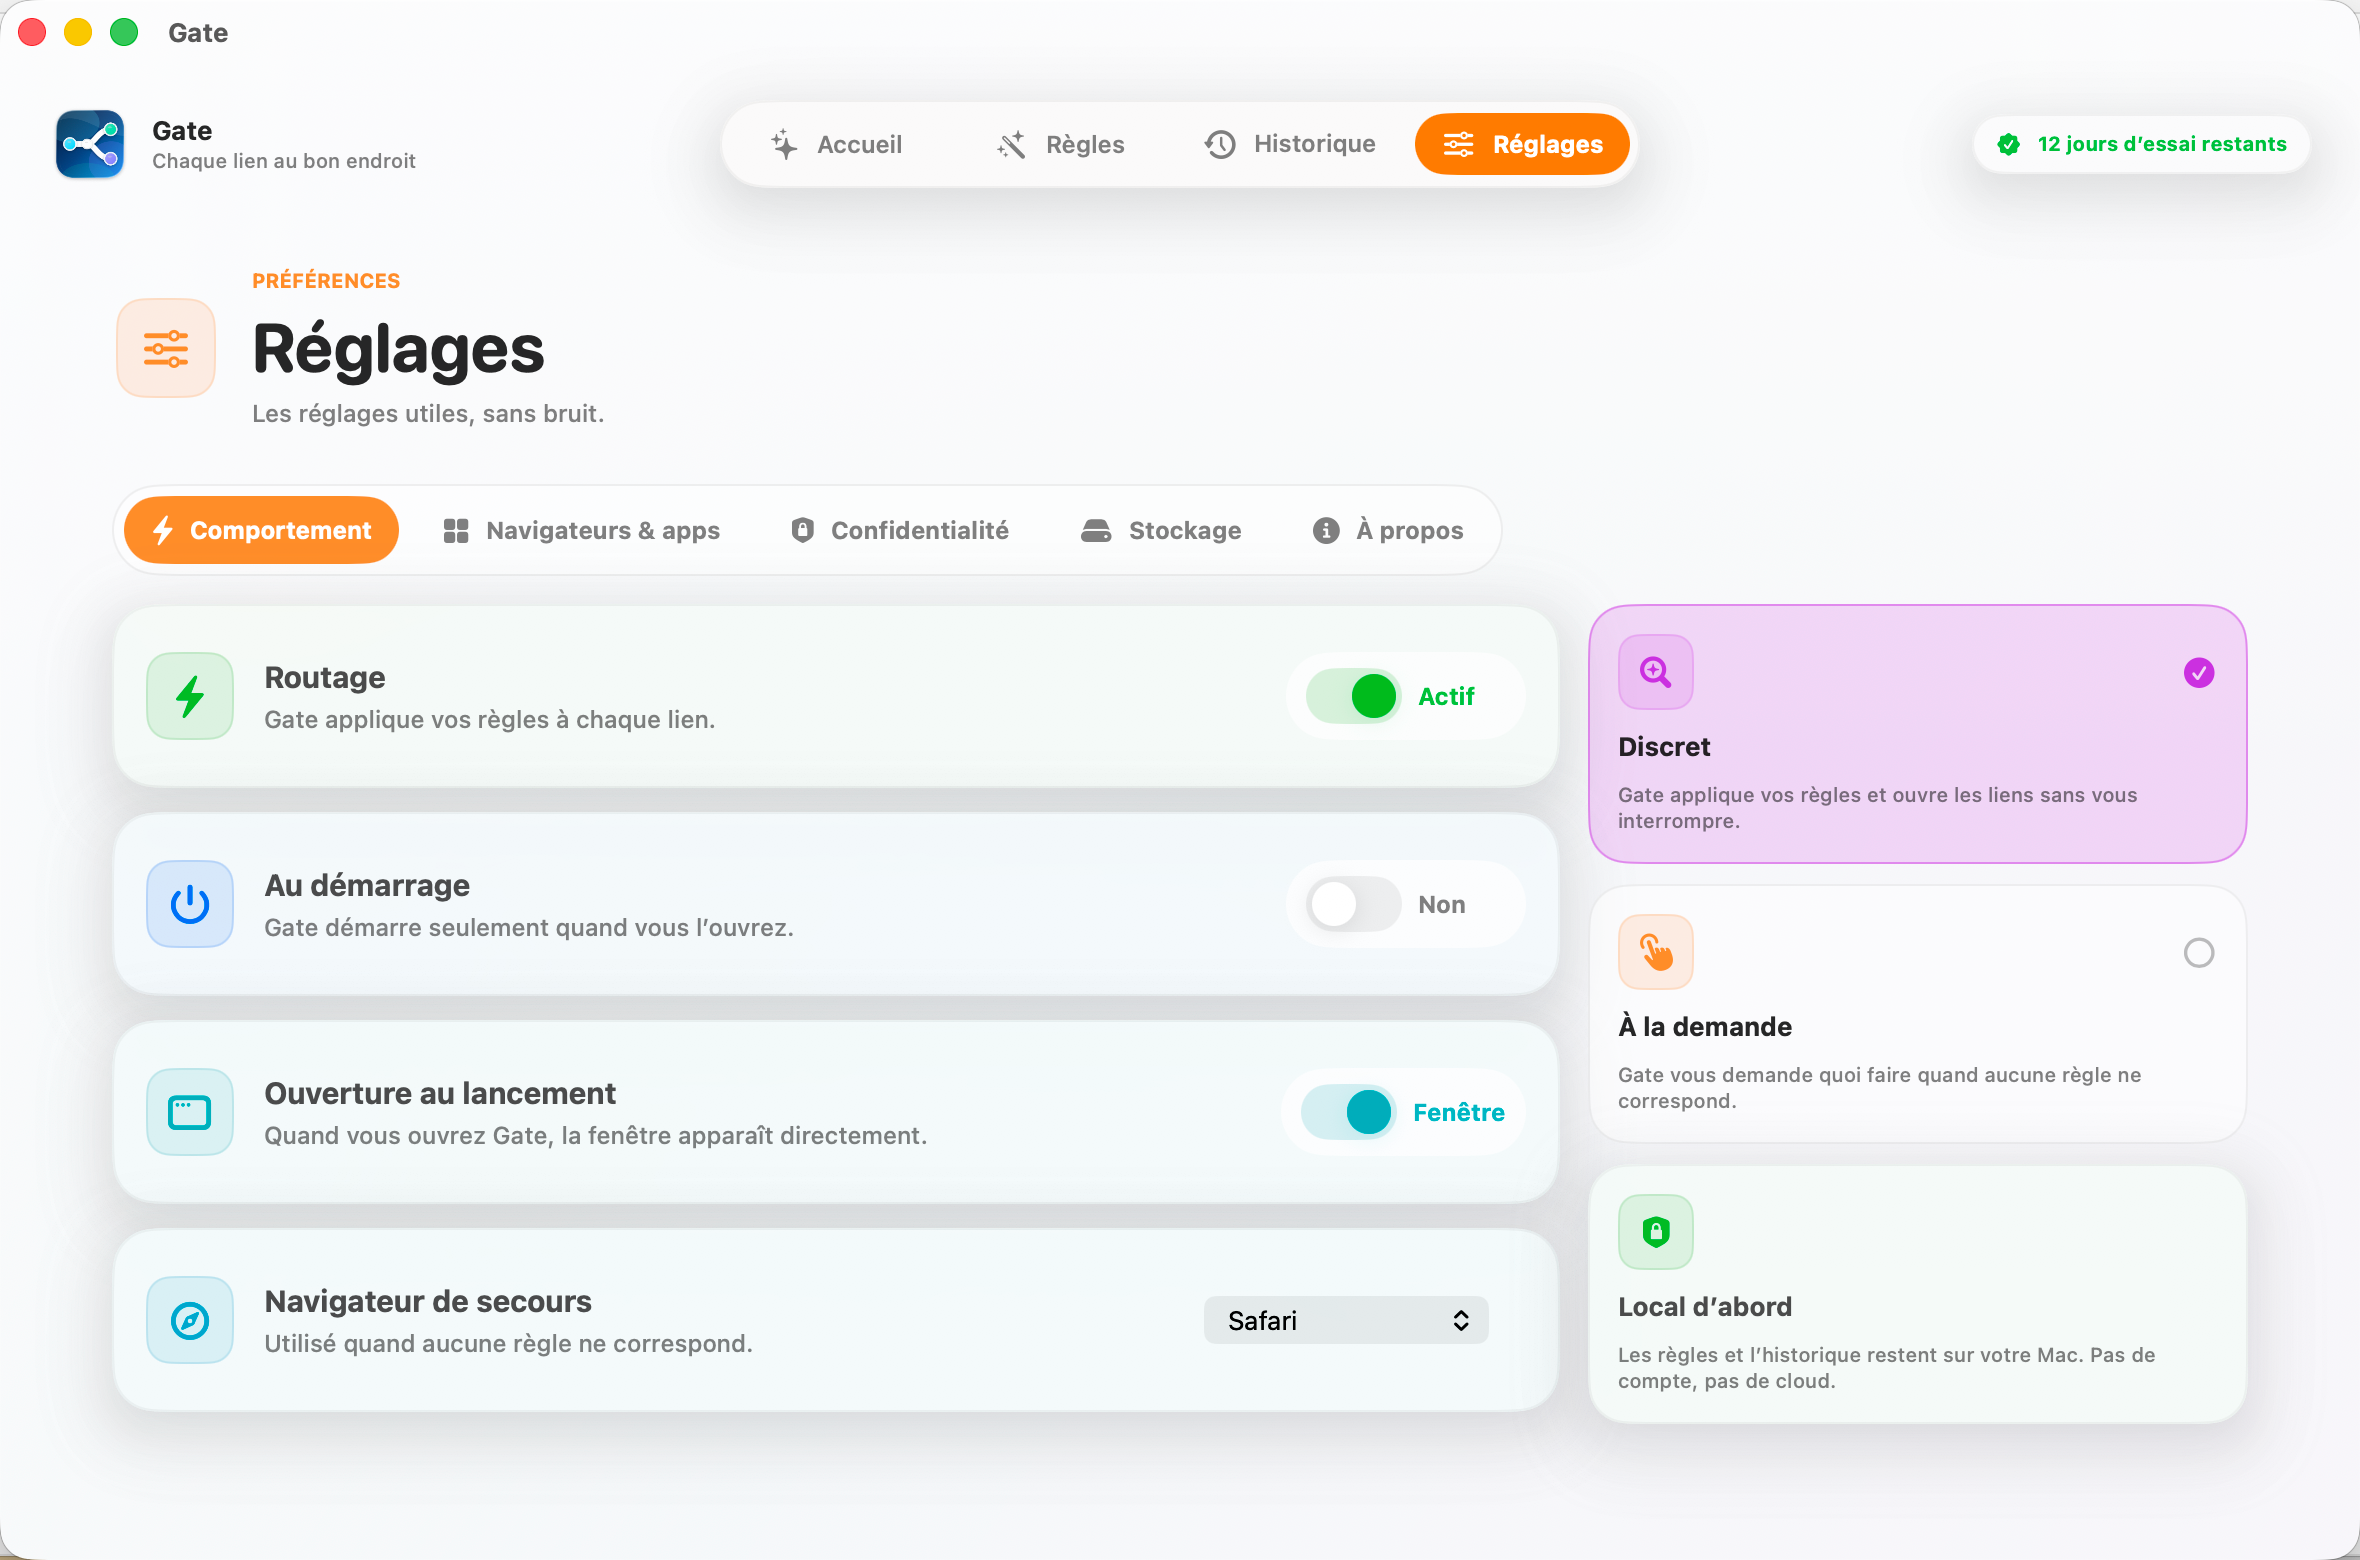Click the lightning icon in Comportement tab
The height and width of the screenshot is (1560, 2360).
pyautogui.click(x=163, y=530)
